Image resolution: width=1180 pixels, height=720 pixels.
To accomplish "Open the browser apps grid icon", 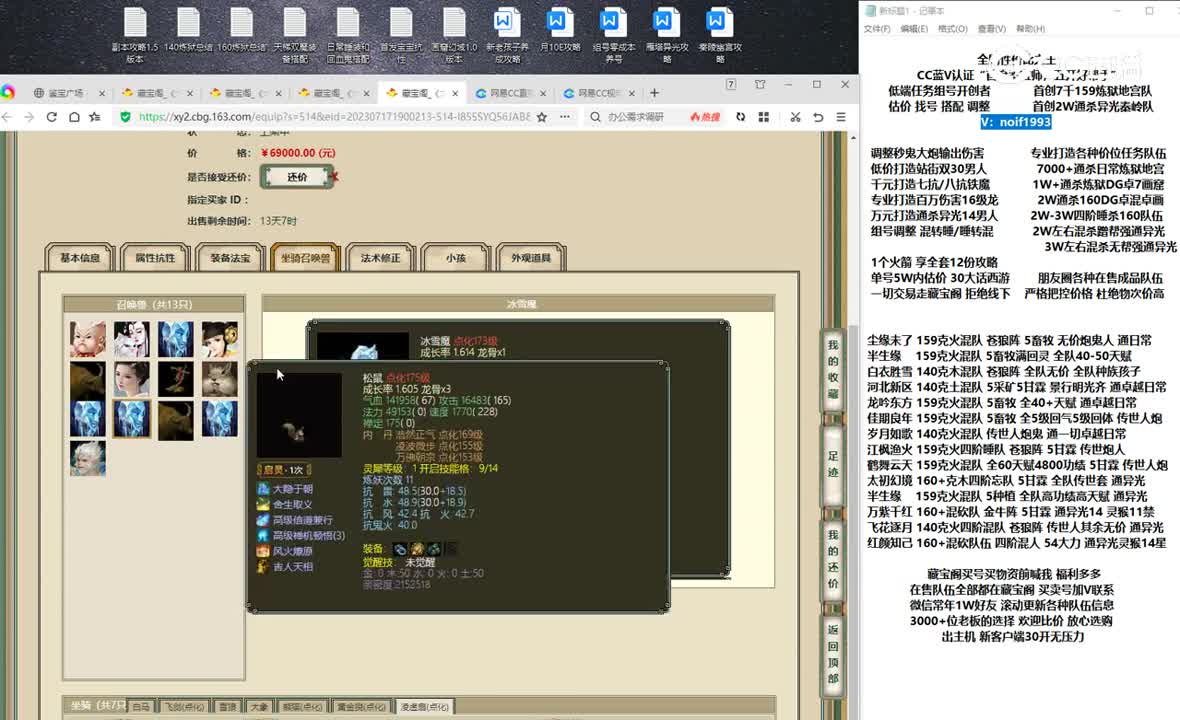I will point(764,117).
